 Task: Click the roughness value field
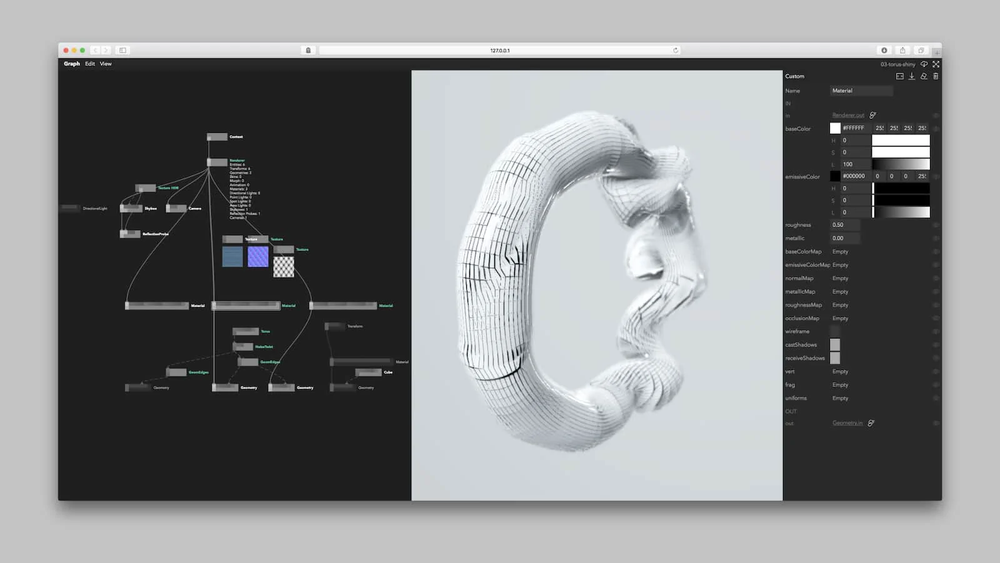845,225
